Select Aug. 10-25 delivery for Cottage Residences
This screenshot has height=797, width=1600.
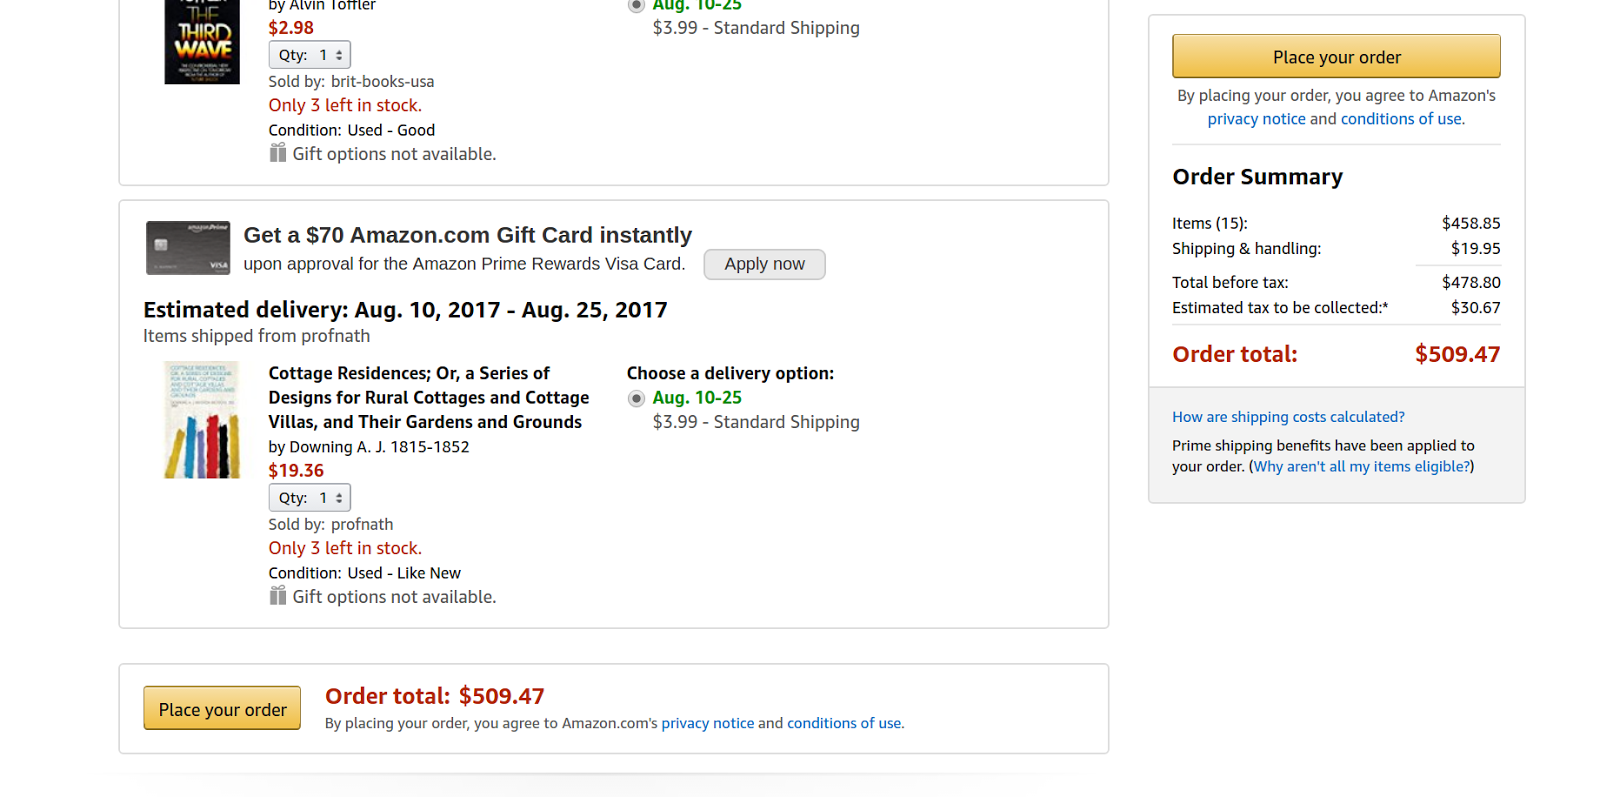coord(636,399)
